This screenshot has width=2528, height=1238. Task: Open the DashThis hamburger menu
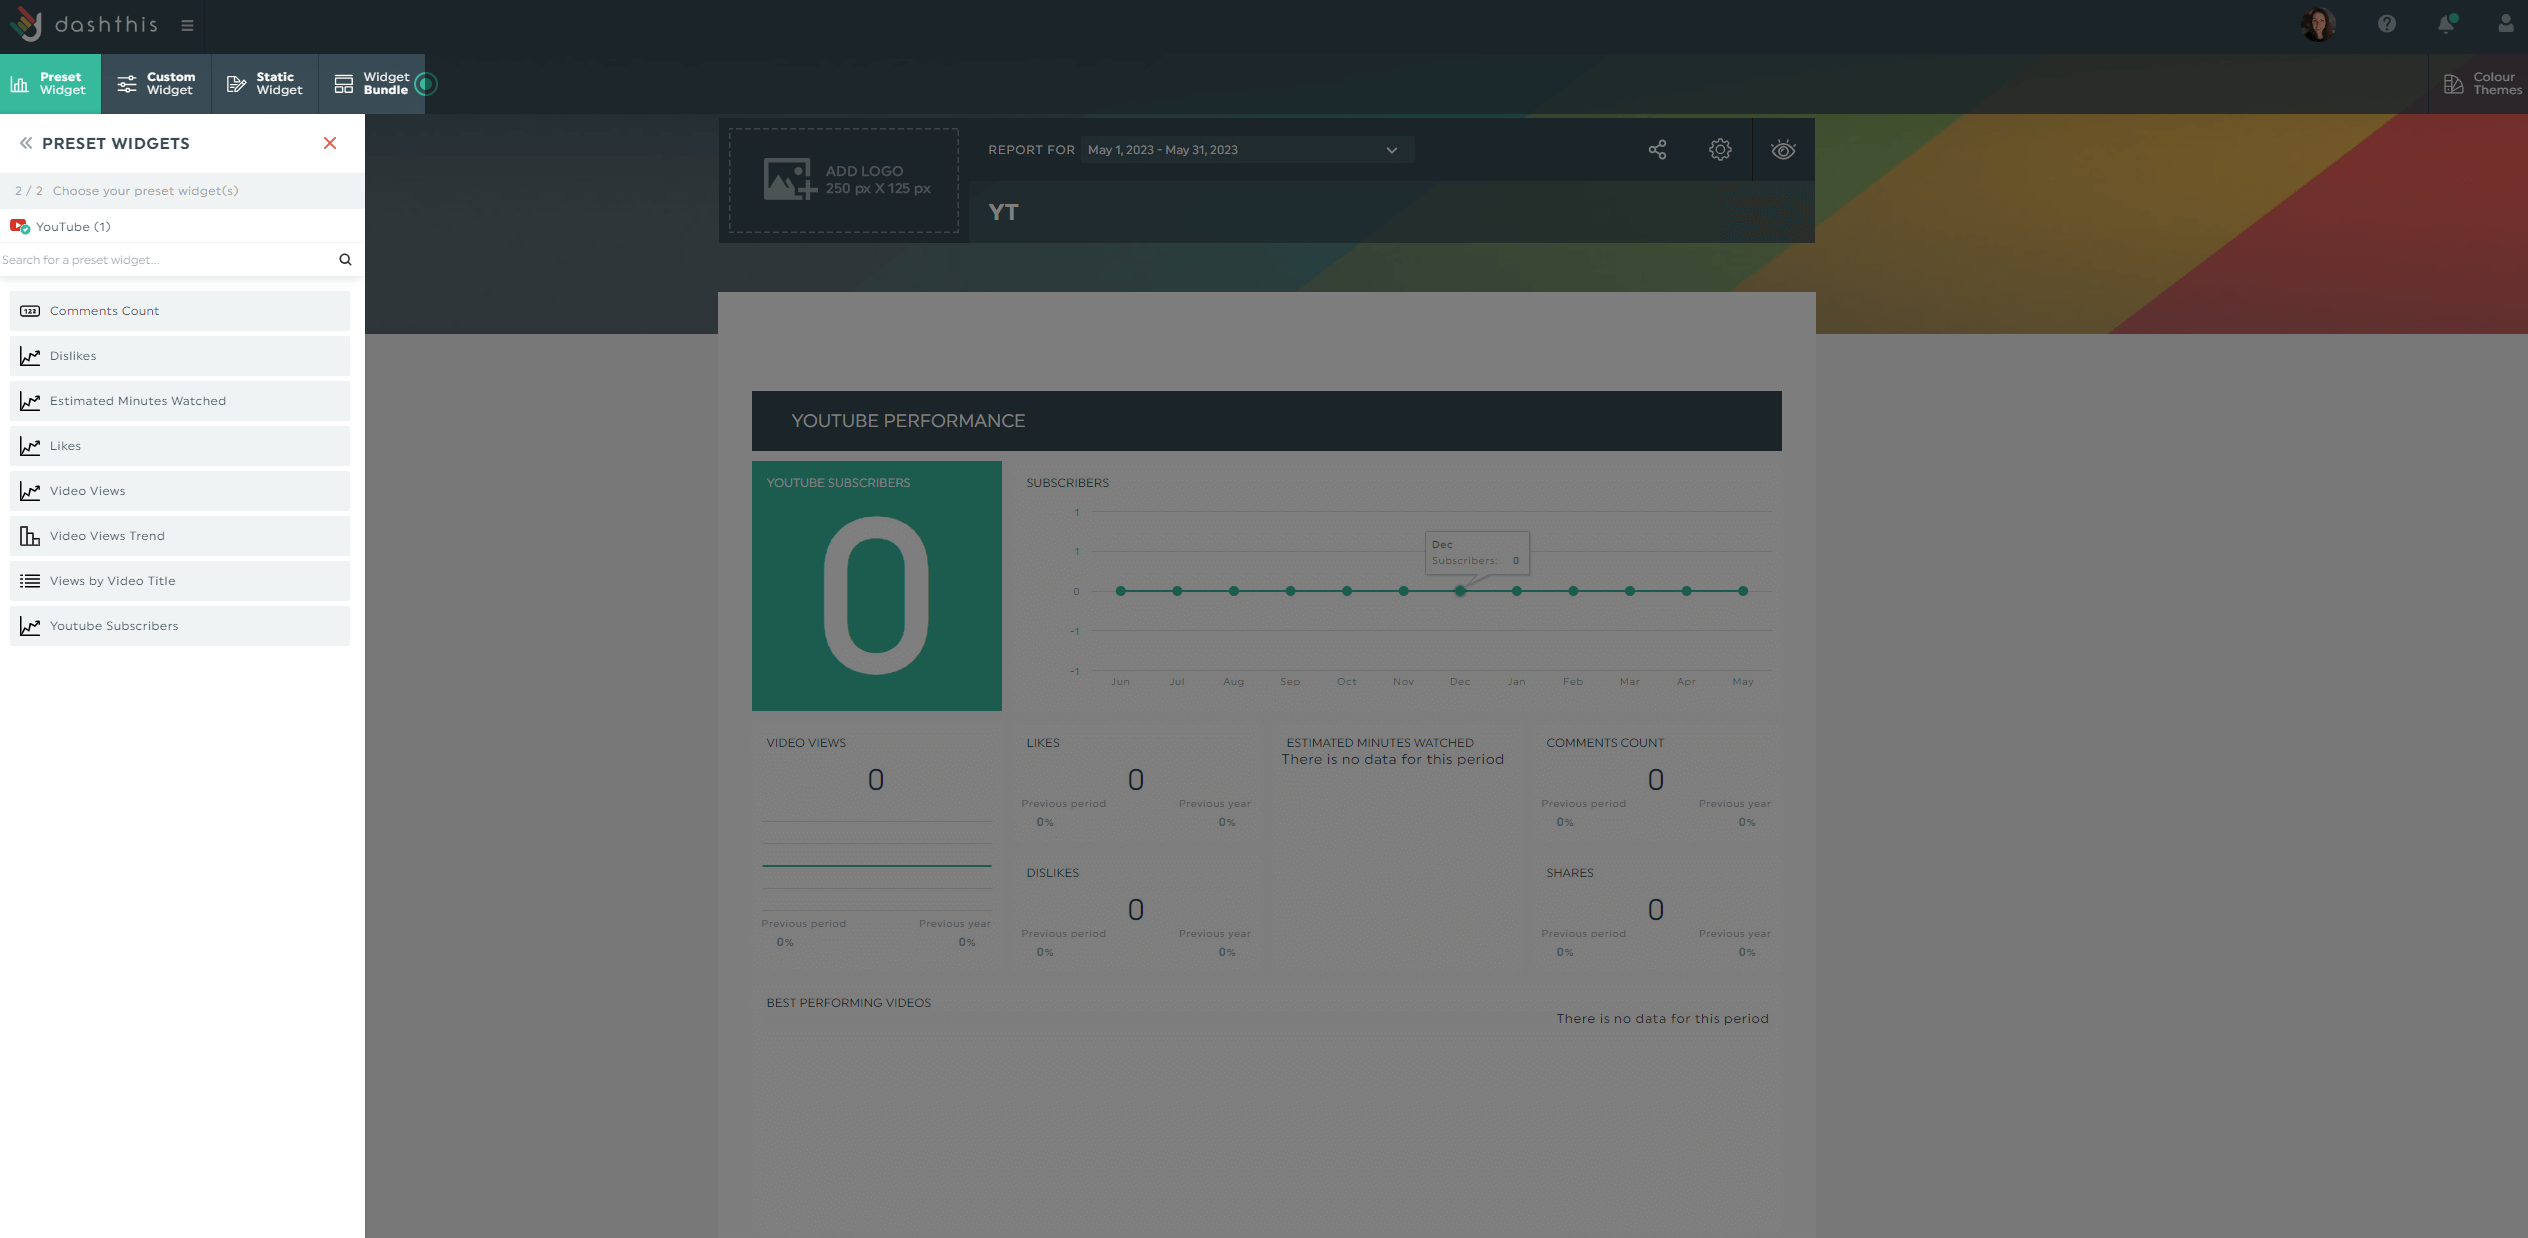pos(187,26)
